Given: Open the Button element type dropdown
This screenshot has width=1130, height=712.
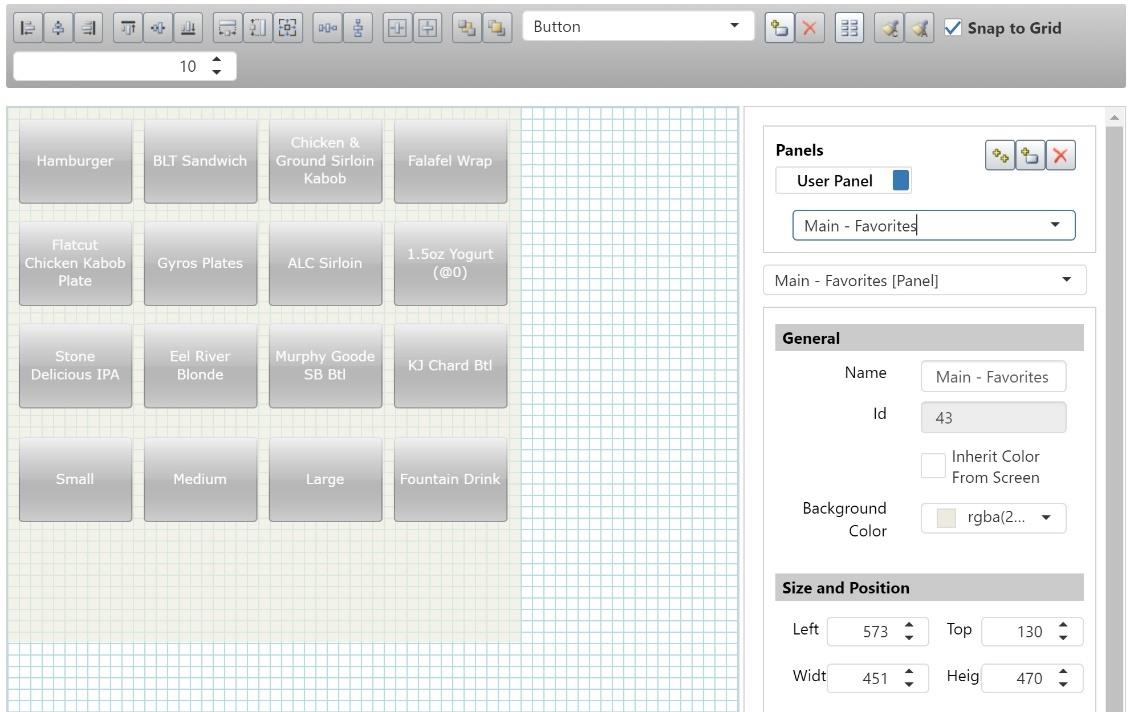Looking at the screenshot, I should pos(638,26).
